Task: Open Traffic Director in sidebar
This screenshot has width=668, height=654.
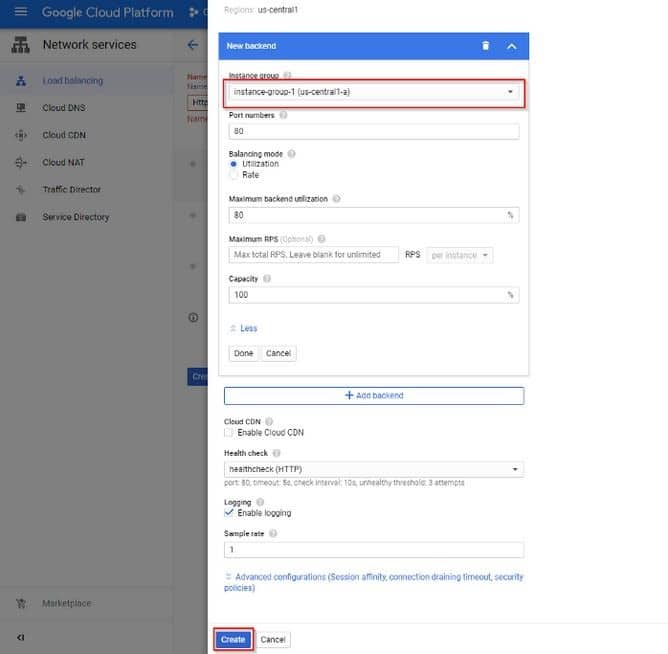Action: click(x=72, y=190)
